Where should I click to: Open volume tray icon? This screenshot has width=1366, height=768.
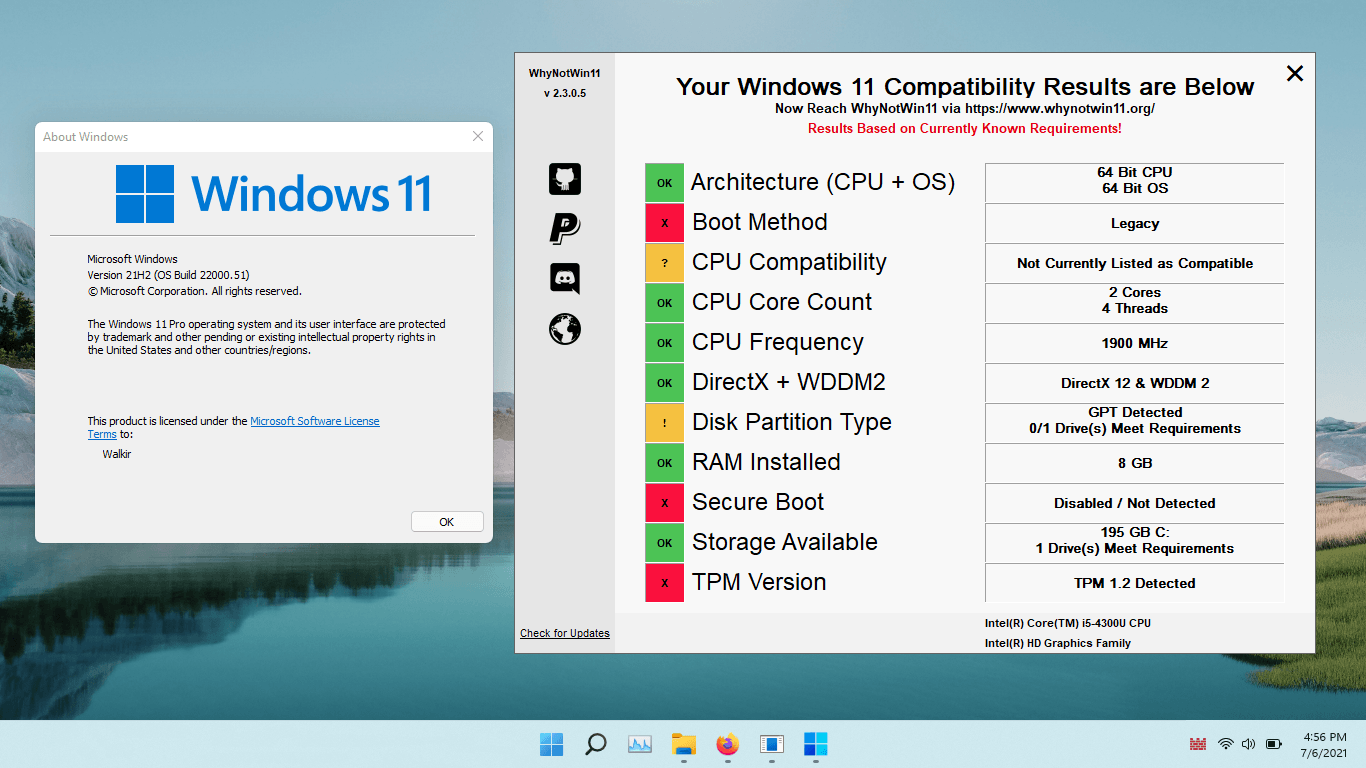click(1248, 744)
